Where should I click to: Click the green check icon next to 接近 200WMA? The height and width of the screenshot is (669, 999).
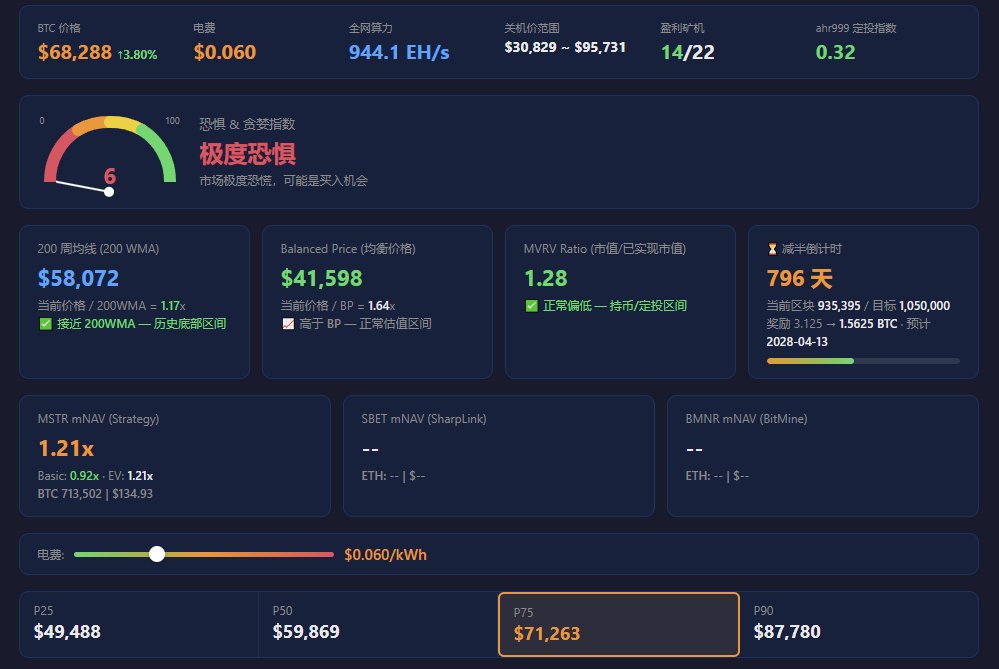pos(45,324)
